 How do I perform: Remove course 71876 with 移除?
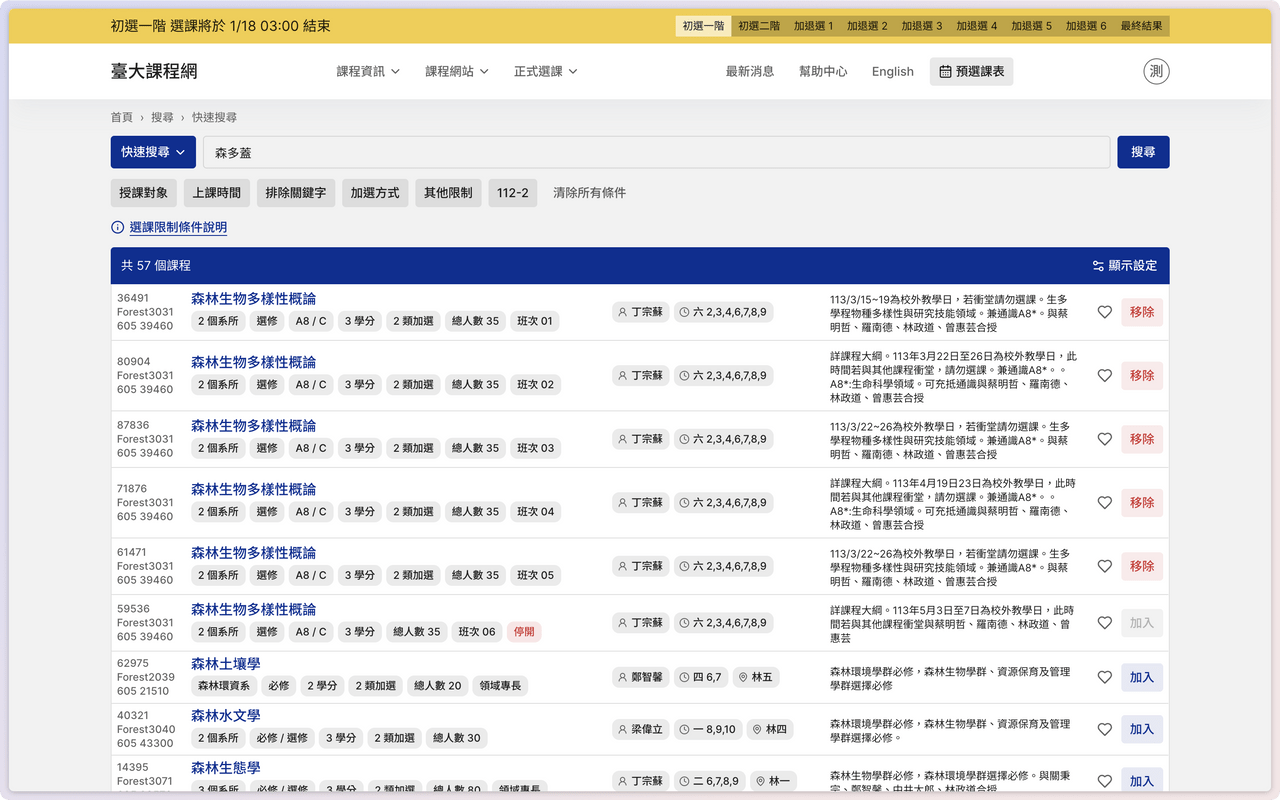[x=1142, y=503]
